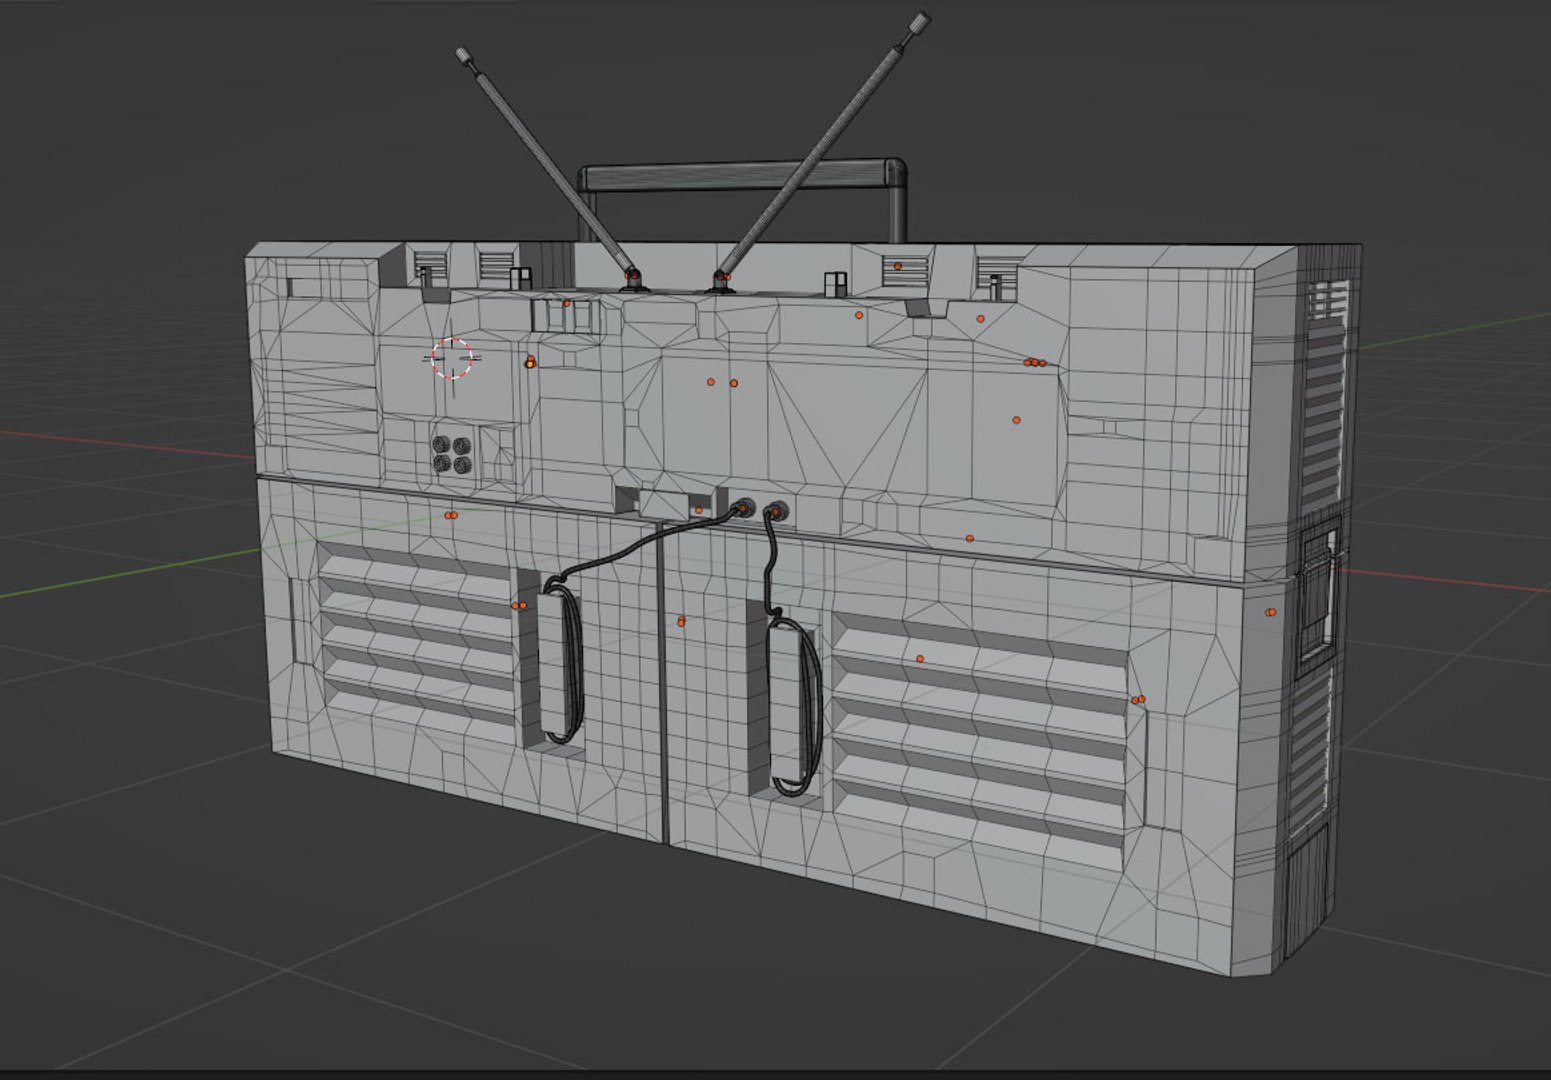Select the right coiled cable holder
Viewport: 1551px width, 1080px height.
click(x=793, y=706)
